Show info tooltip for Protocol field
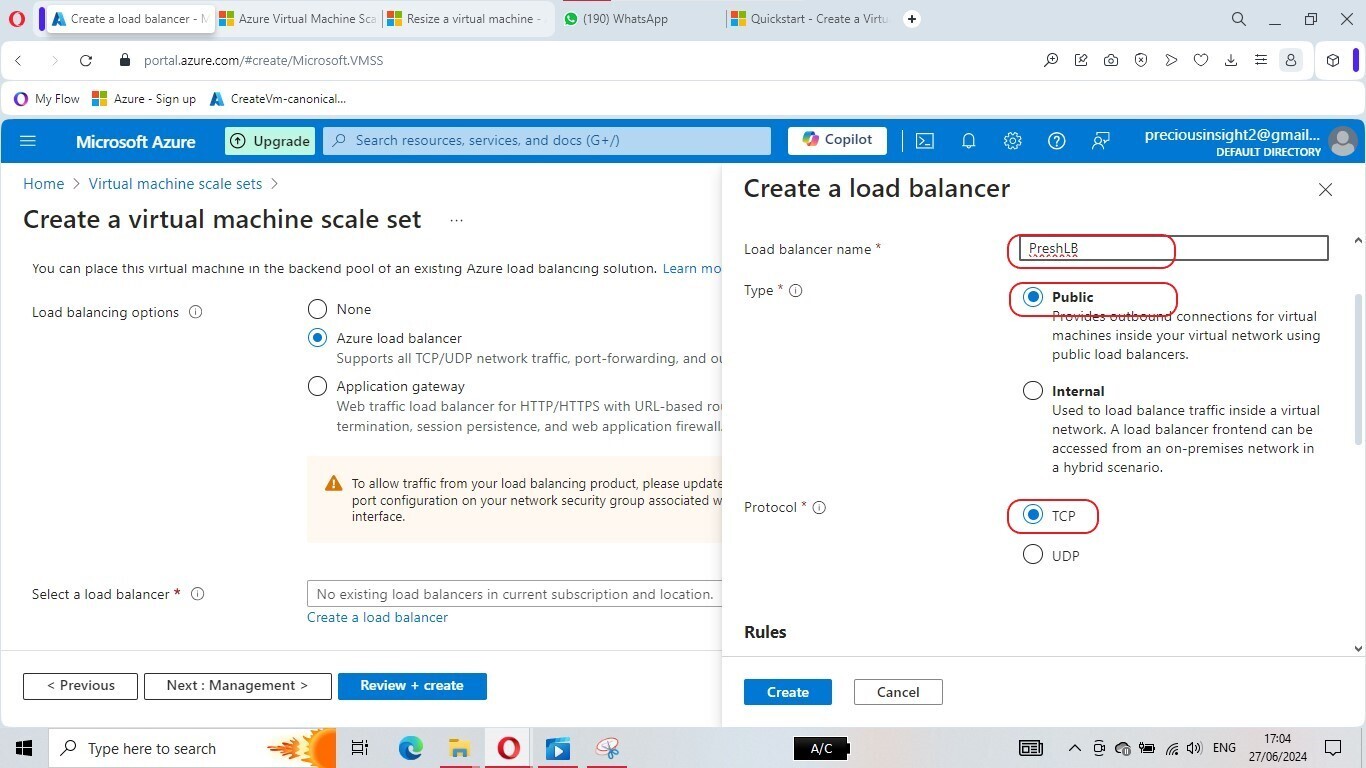This screenshot has width=1366, height=768. 819,508
